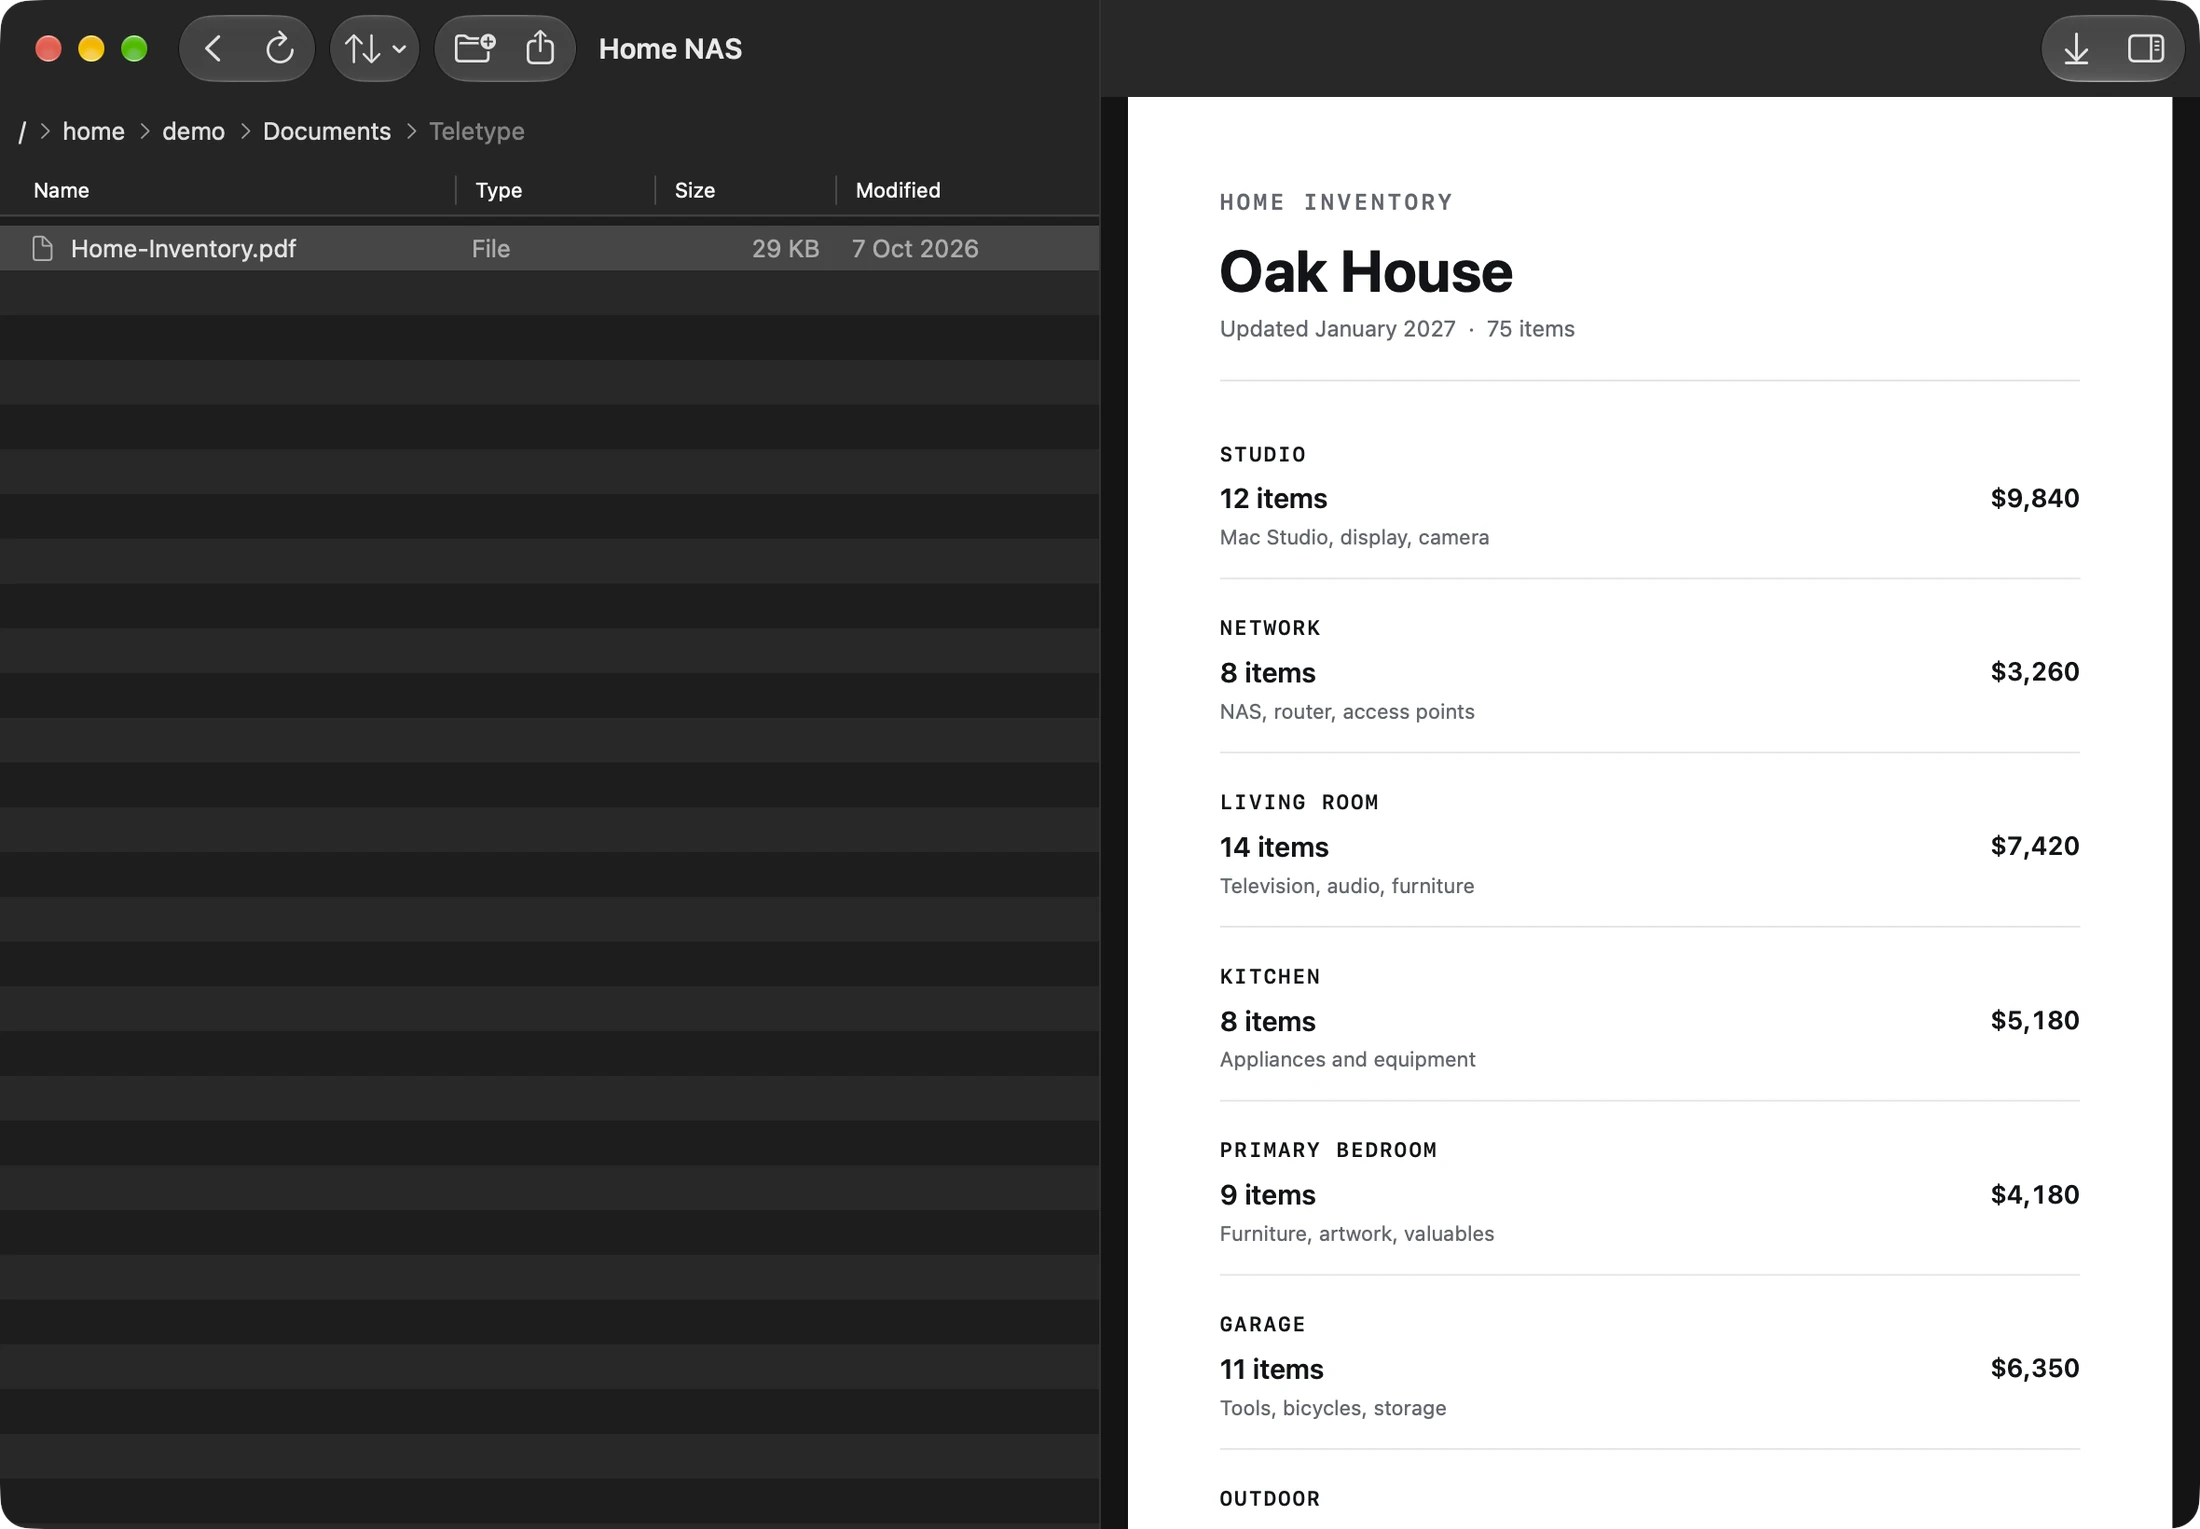Go to the home breadcrumb folder
This screenshot has height=1529, width=2200.
tap(93, 131)
